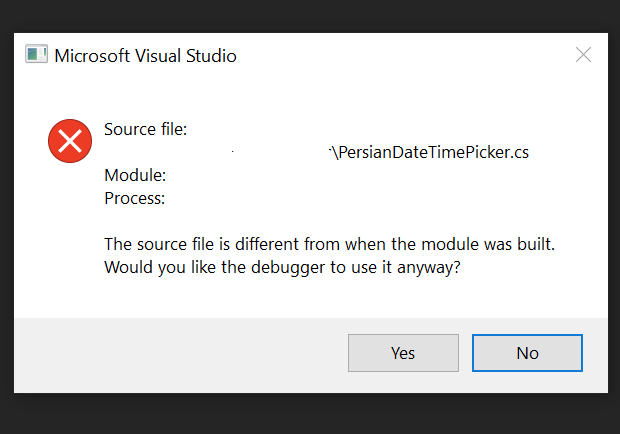Close the dialog with the X button
The height and width of the screenshot is (434, 620).
pos(583,55)
